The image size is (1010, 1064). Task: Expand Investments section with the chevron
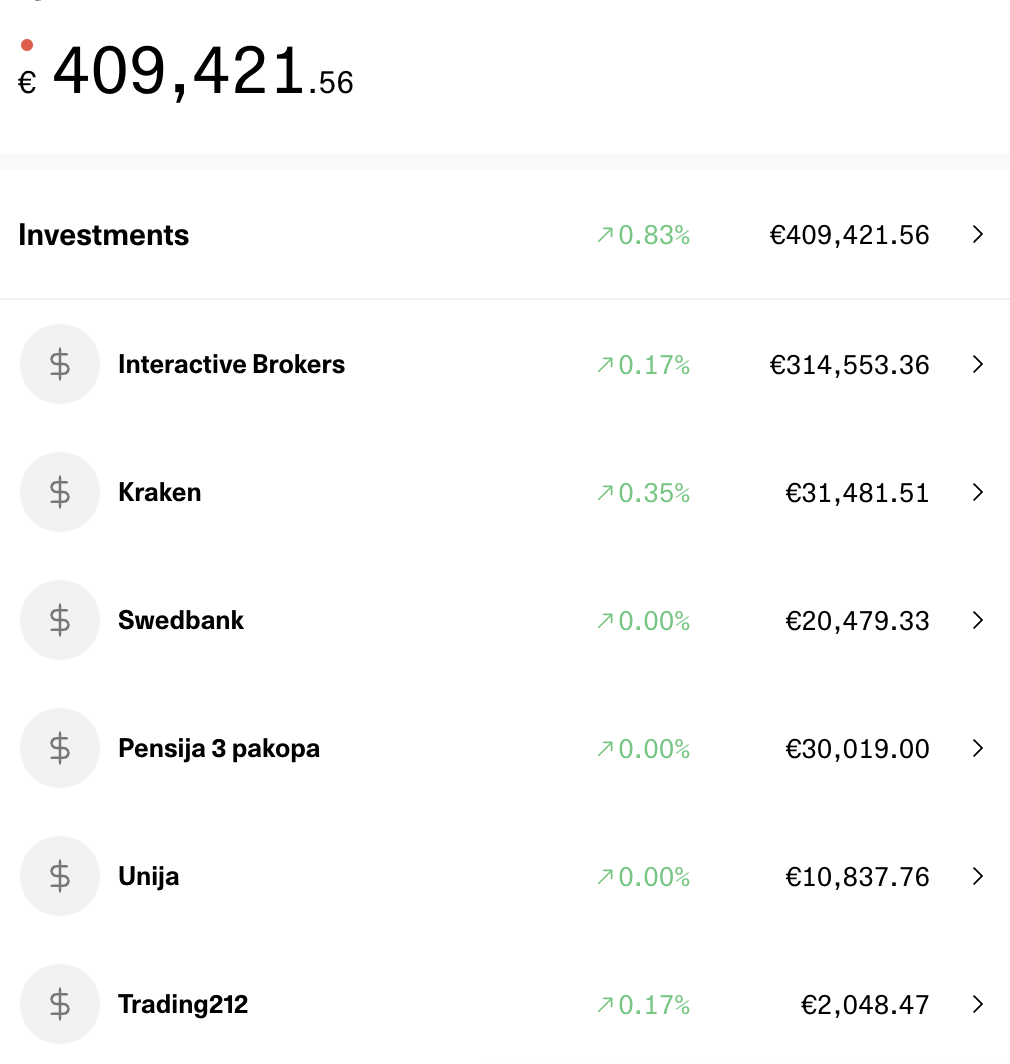977,234
